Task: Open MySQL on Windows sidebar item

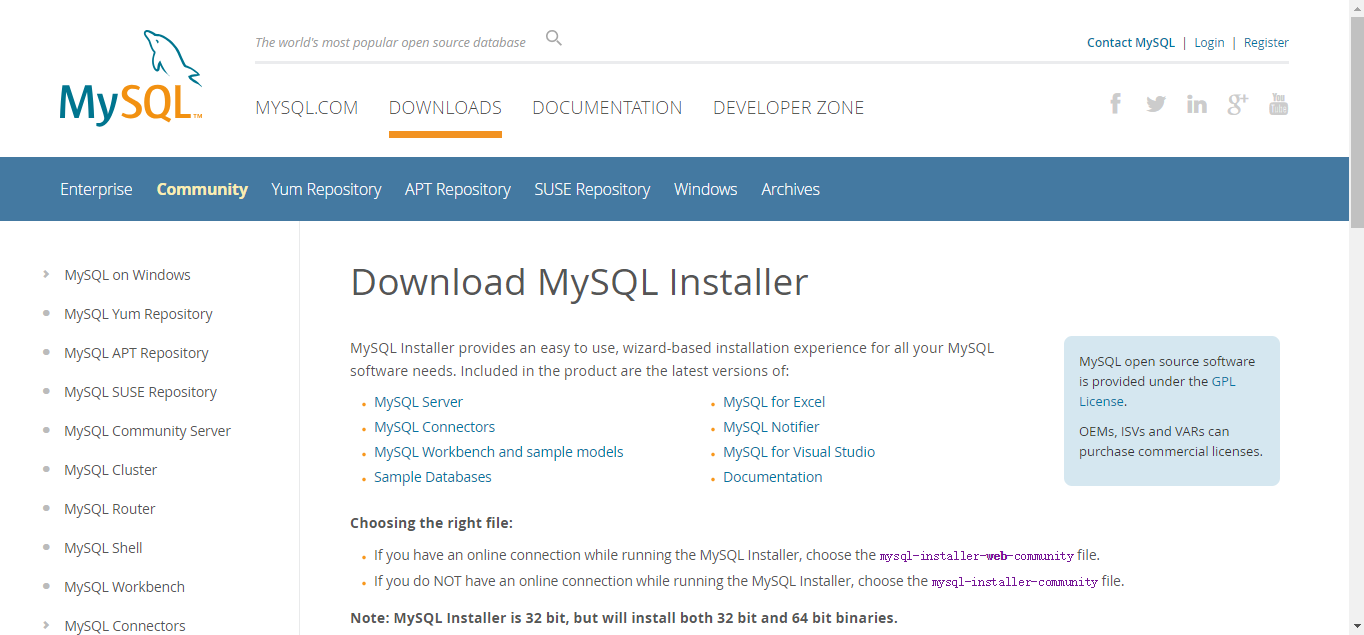Action: coord(127,275)
